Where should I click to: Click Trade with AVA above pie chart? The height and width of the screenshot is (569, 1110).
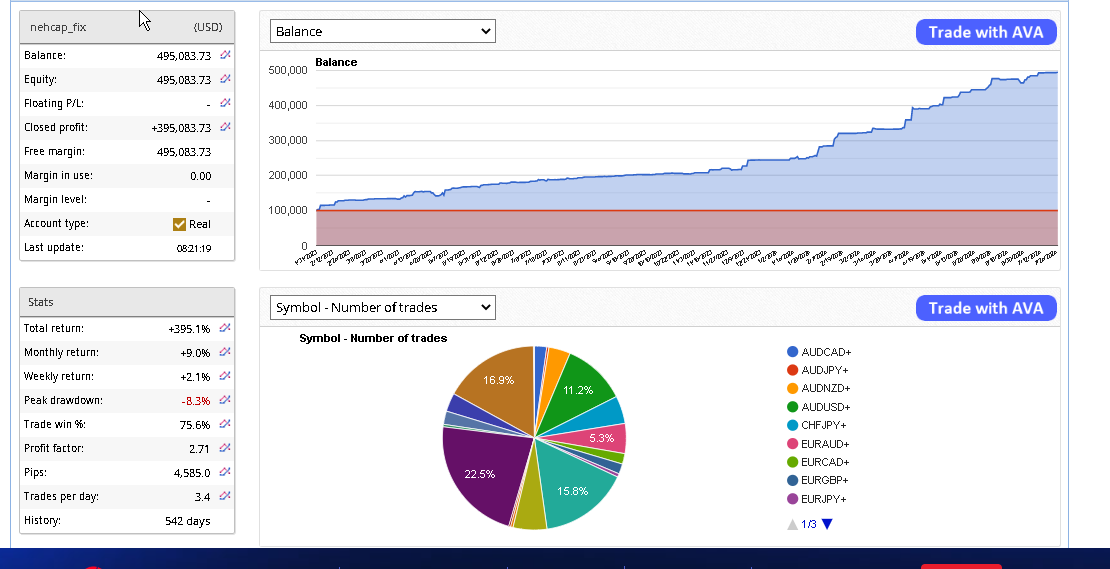985,308
